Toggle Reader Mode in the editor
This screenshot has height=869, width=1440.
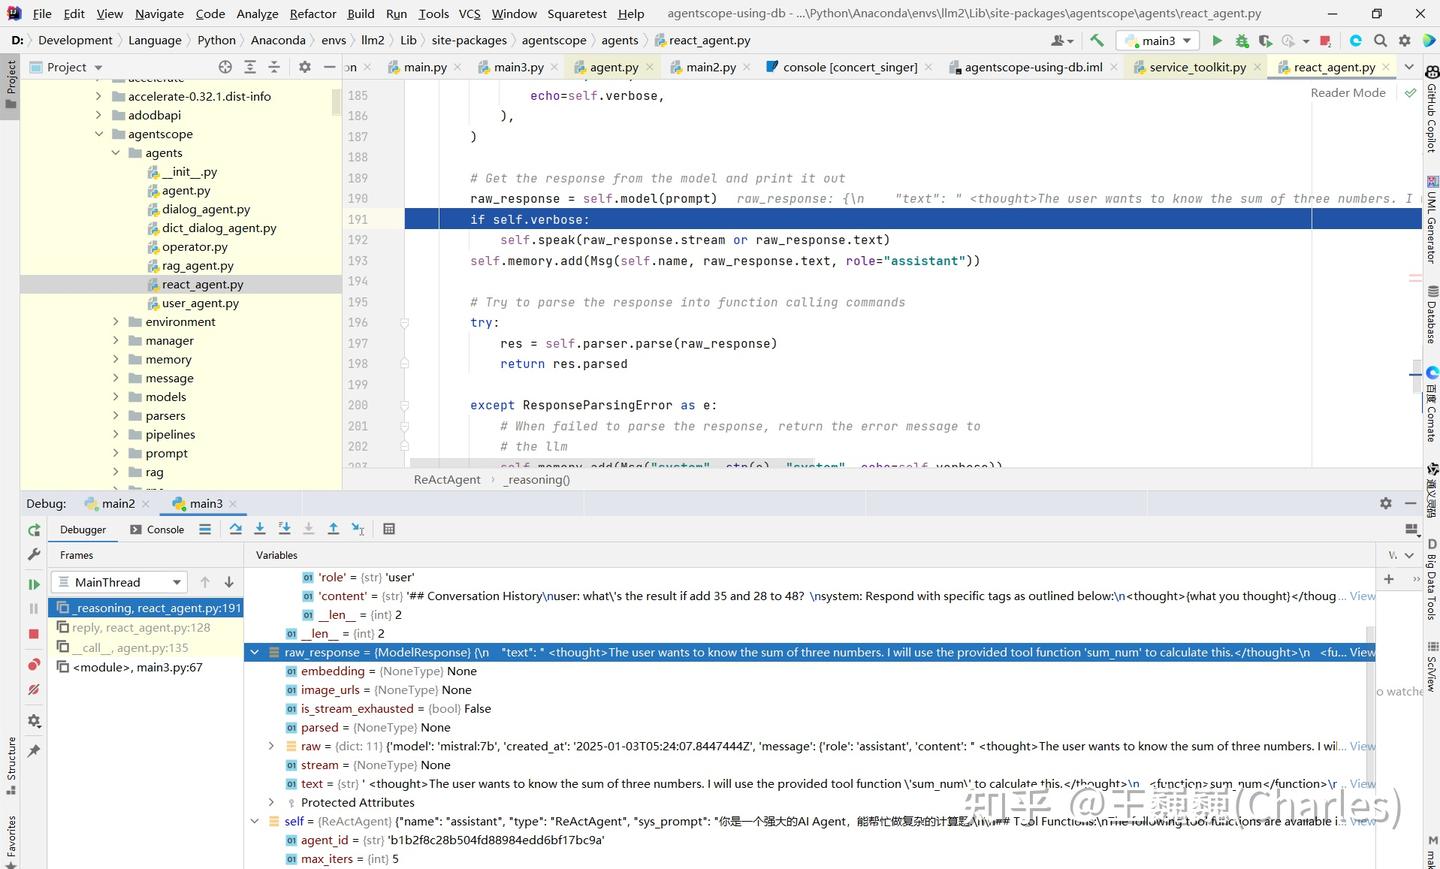tap(1347, 93)
